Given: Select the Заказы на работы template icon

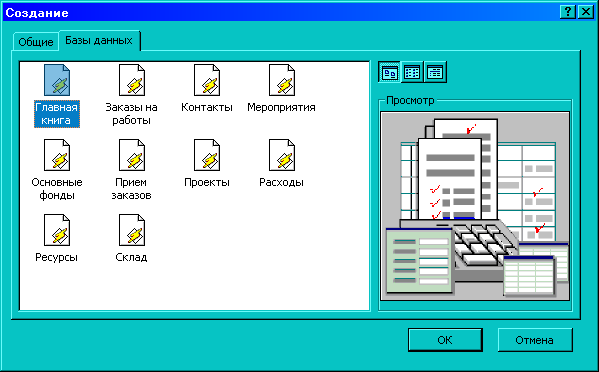Looking at the screenshot, I should point(132,80).
